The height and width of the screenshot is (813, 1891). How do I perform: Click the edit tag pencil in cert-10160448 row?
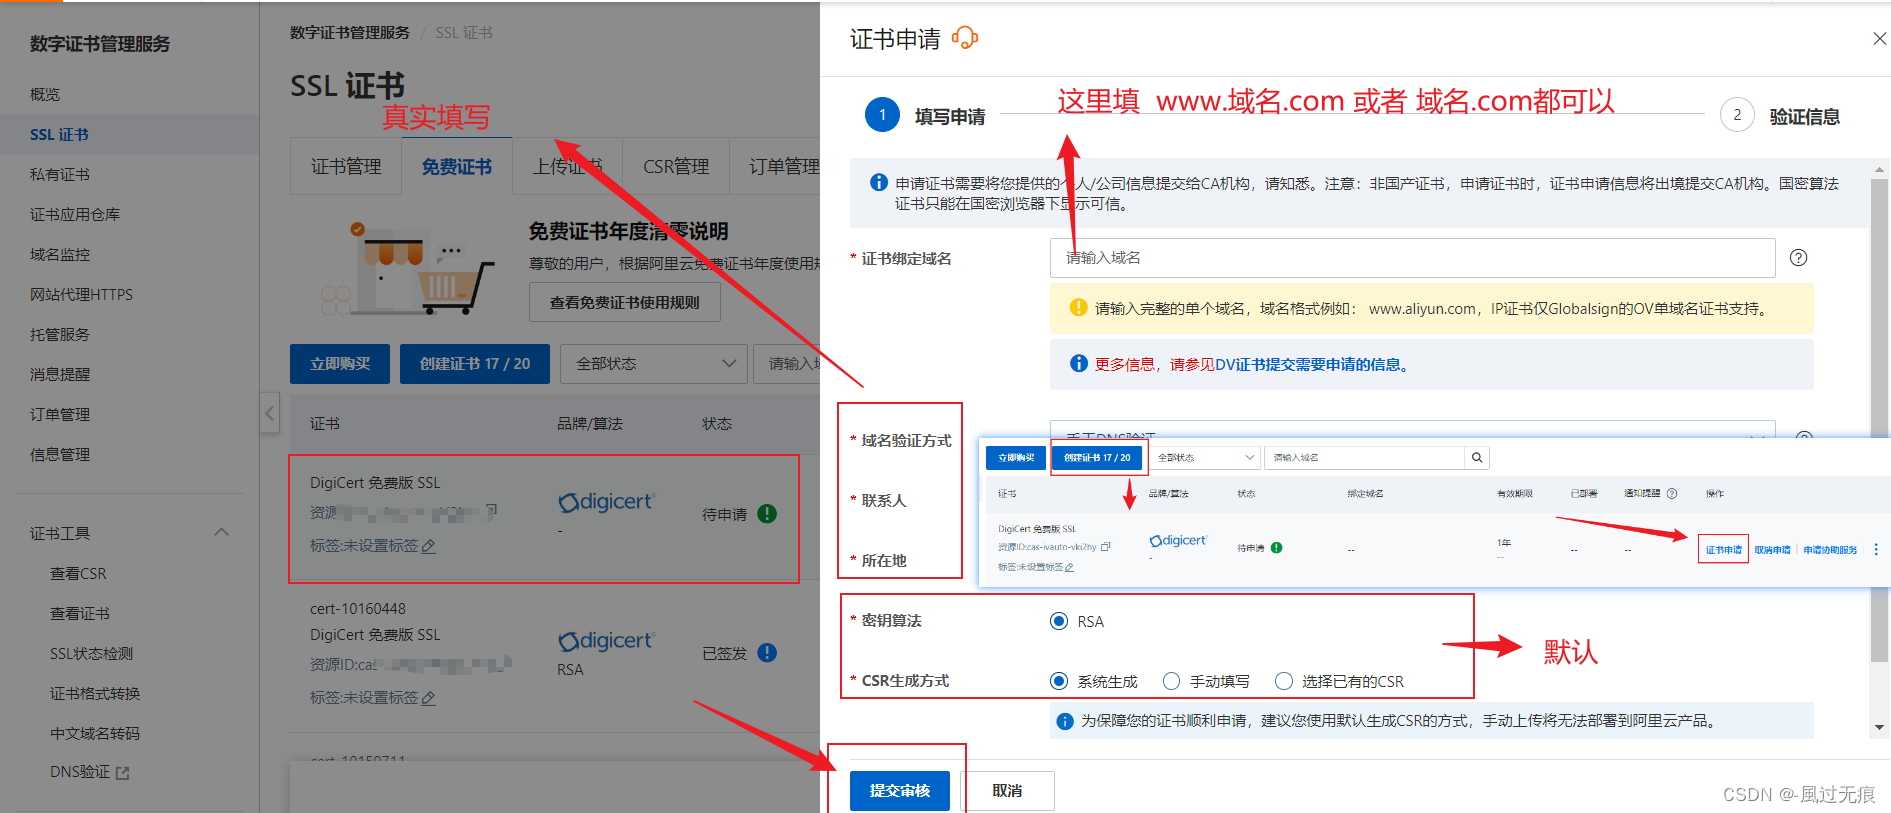pyautogui.click(x=429, y=698)
